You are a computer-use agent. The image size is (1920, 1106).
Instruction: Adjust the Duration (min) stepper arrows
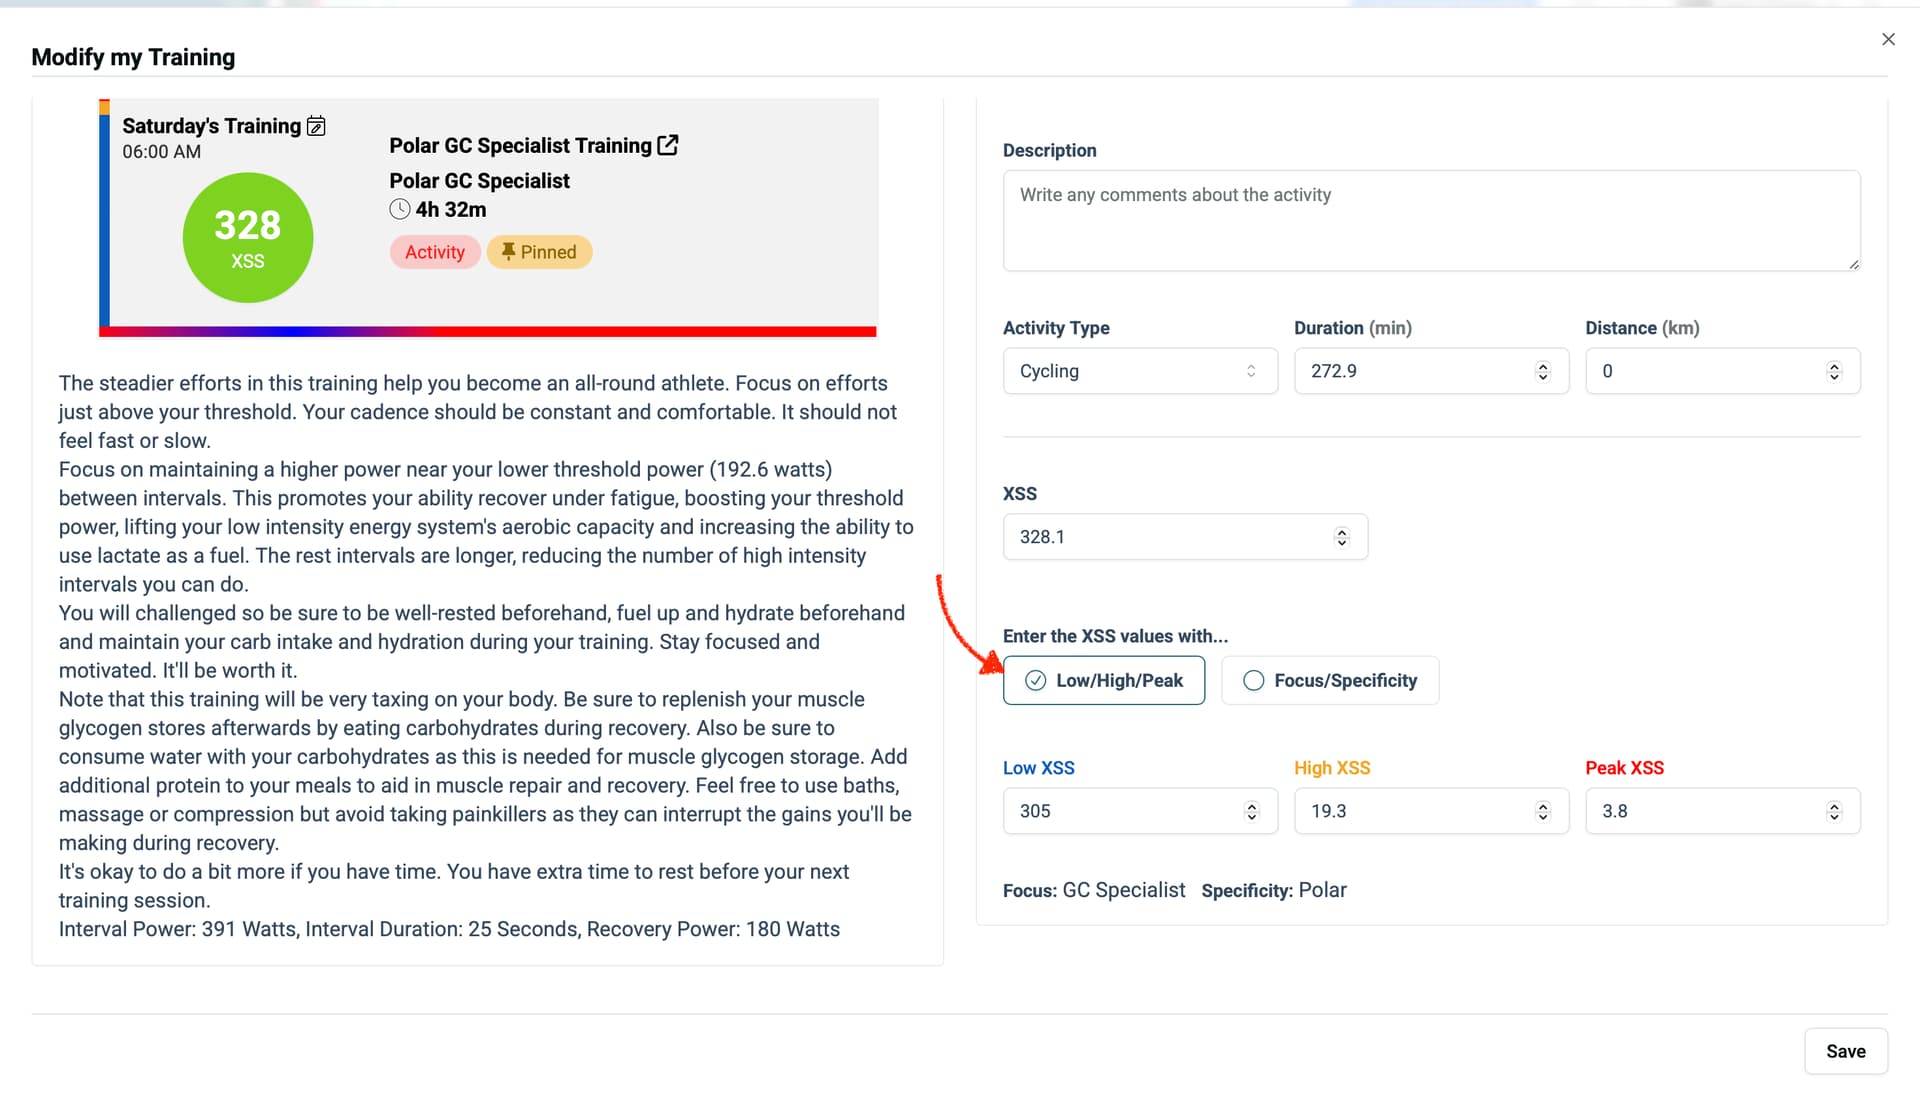[x=1543, y=371]
